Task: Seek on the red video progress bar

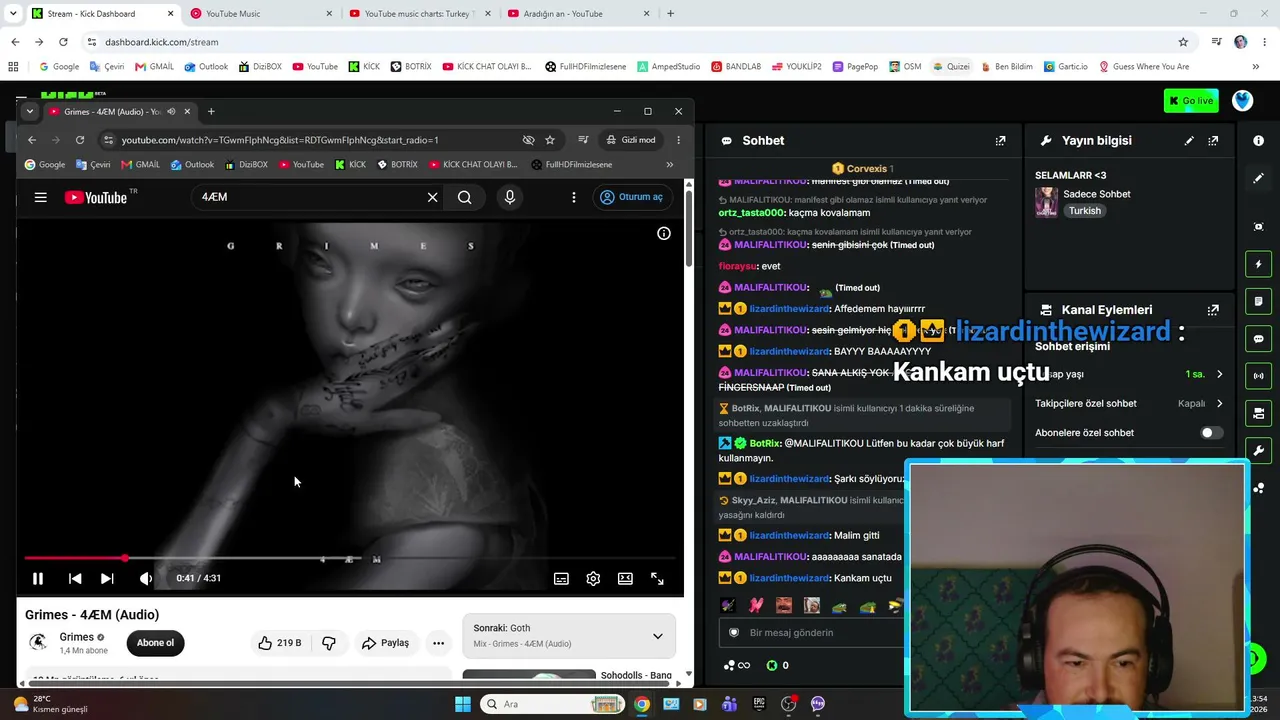Action: [x=350, y=558]
